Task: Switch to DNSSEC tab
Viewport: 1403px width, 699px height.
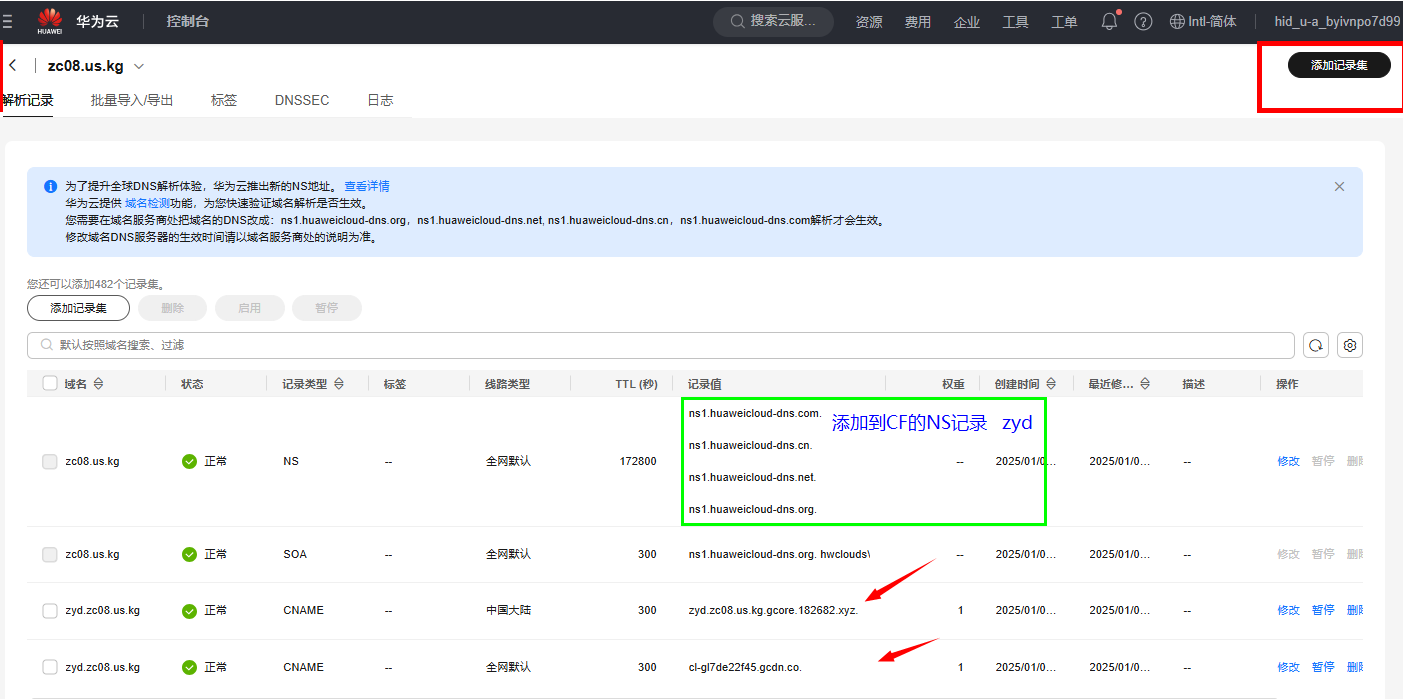Action: pyautogui.click(x=302, y=100)
